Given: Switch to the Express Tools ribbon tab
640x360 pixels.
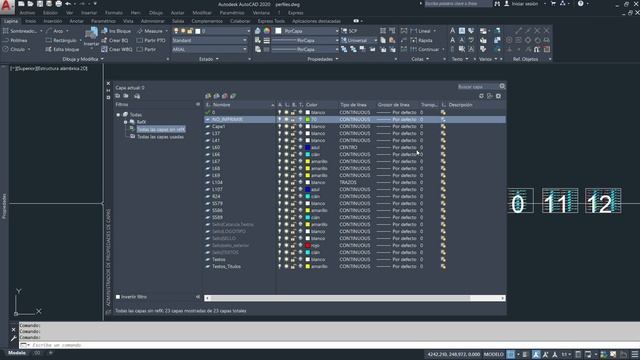Looking at the screenshot, I should click(x=271, y=21).
